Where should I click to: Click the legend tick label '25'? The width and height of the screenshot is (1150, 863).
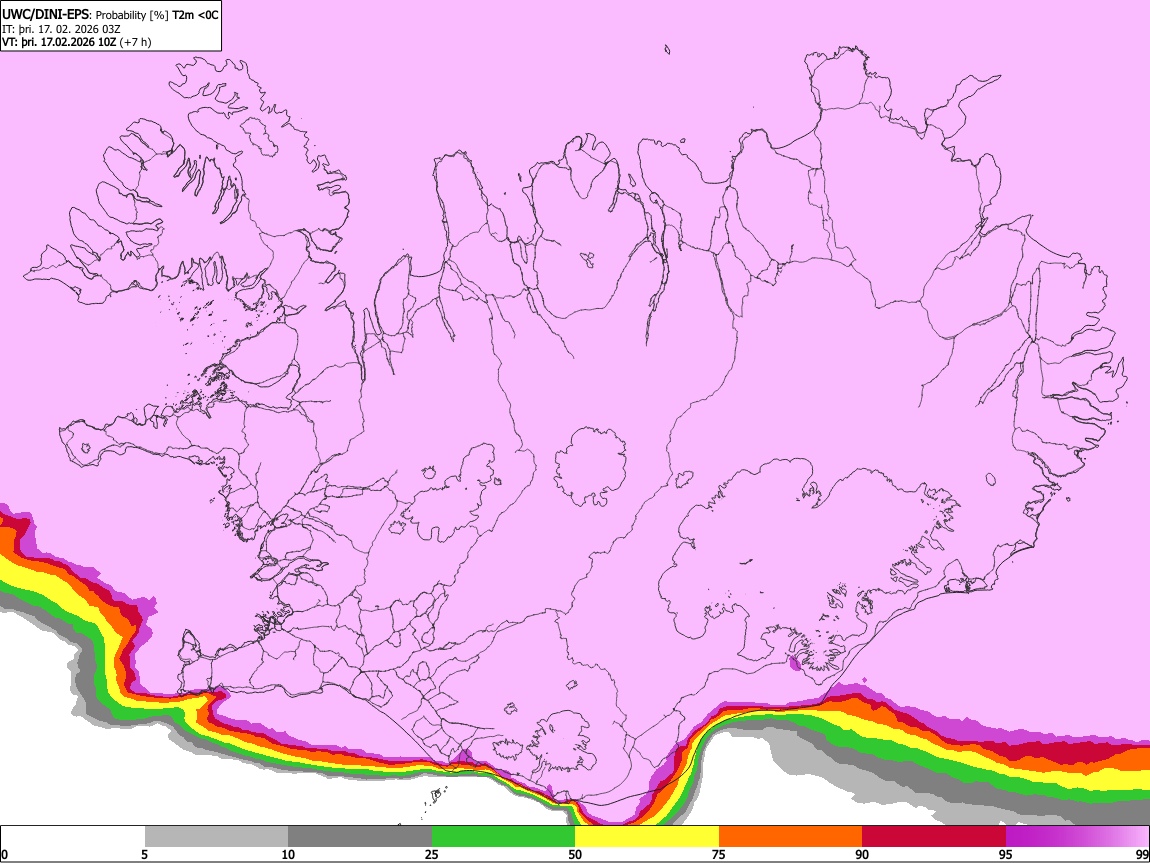[x=432, y=854]
